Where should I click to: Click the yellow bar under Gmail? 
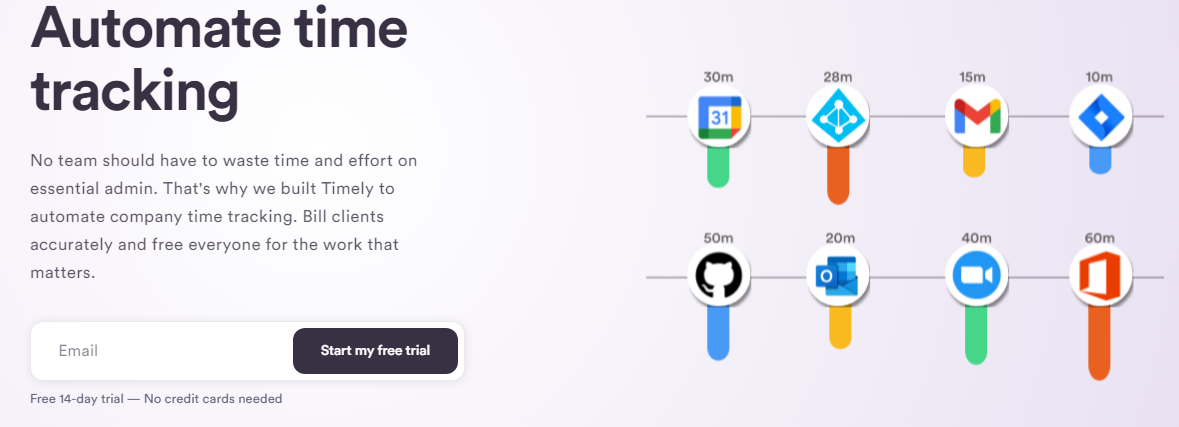974,162
